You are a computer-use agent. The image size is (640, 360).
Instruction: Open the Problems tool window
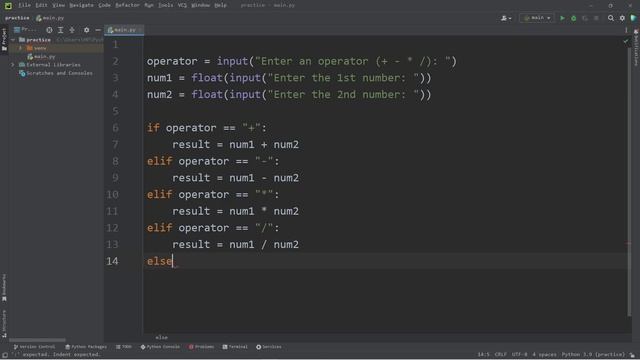pos(201,347)
